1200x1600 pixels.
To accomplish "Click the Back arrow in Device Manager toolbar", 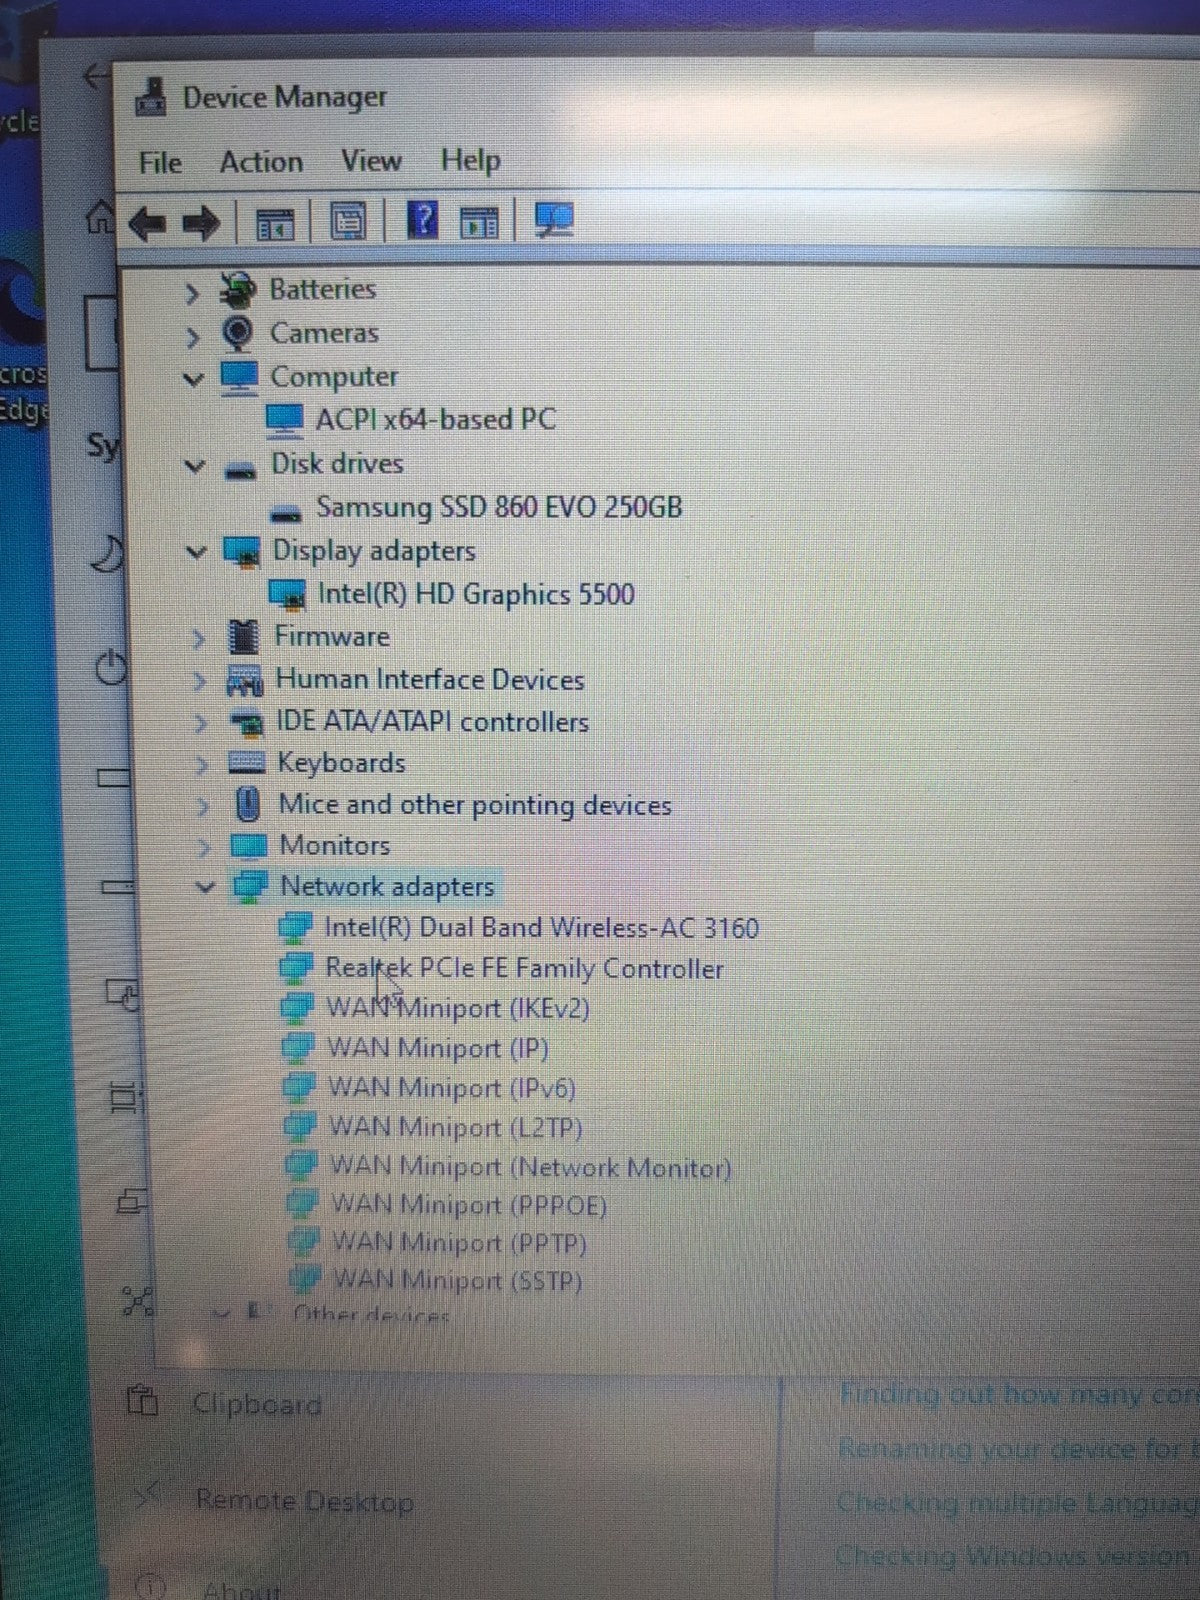I will point(147,222).
